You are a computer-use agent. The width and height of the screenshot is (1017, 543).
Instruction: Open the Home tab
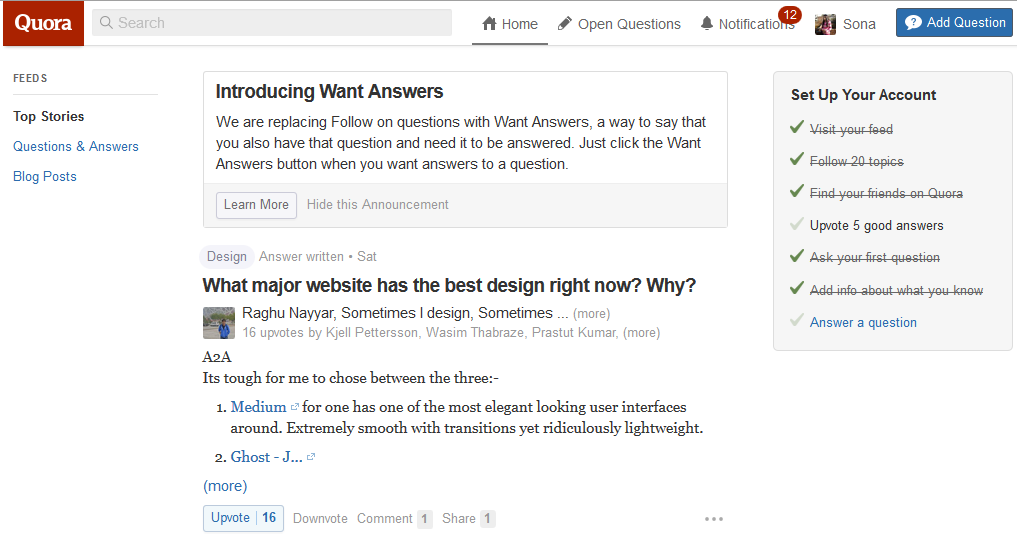510,24
